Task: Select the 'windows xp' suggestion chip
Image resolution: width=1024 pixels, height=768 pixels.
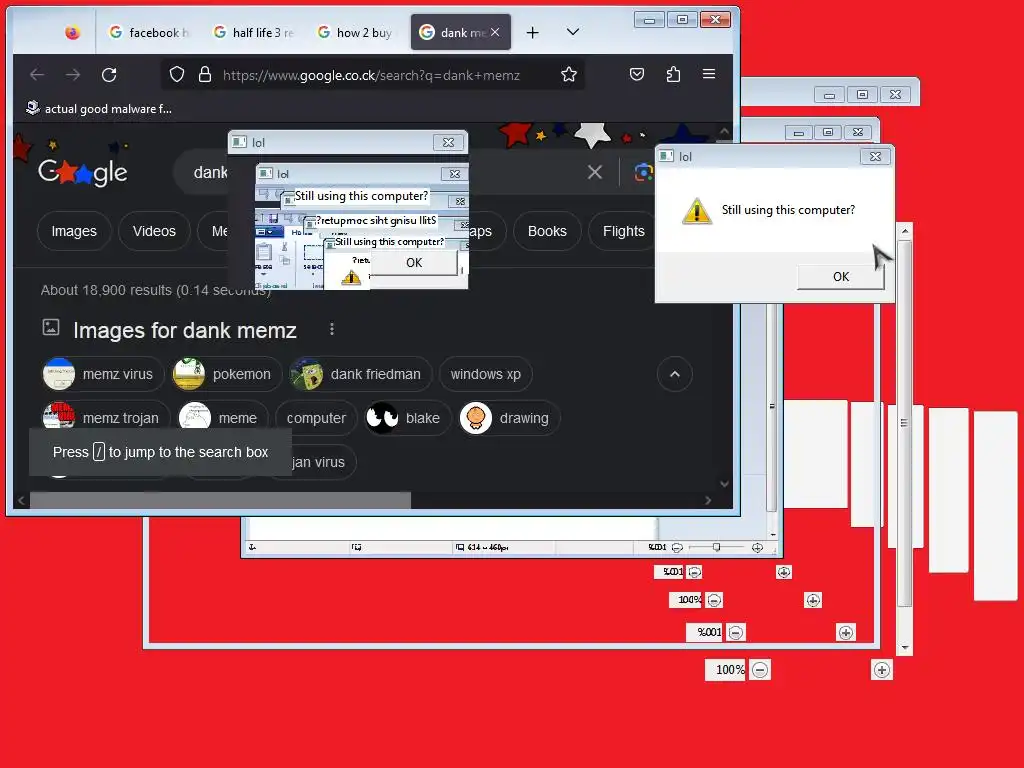Action: [x=485, y=374]
